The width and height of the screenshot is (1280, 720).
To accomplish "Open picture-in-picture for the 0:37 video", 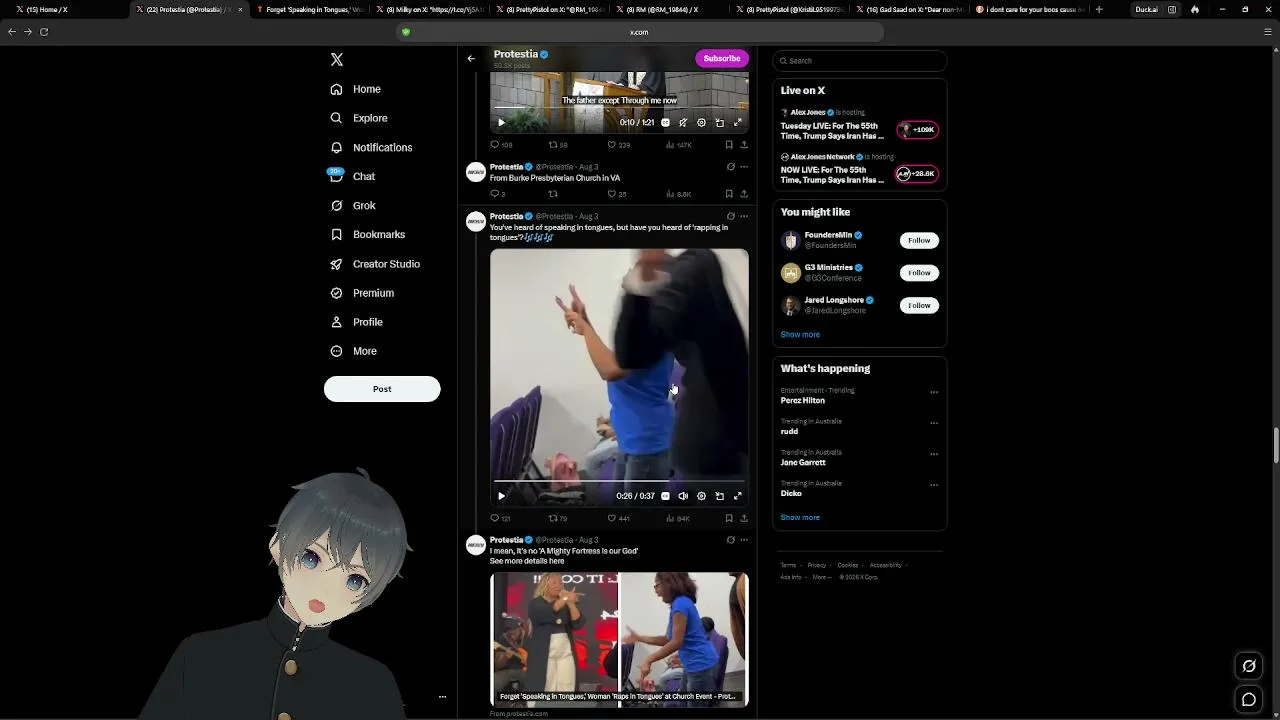I will pyautogui.click(x=719, y=496).
